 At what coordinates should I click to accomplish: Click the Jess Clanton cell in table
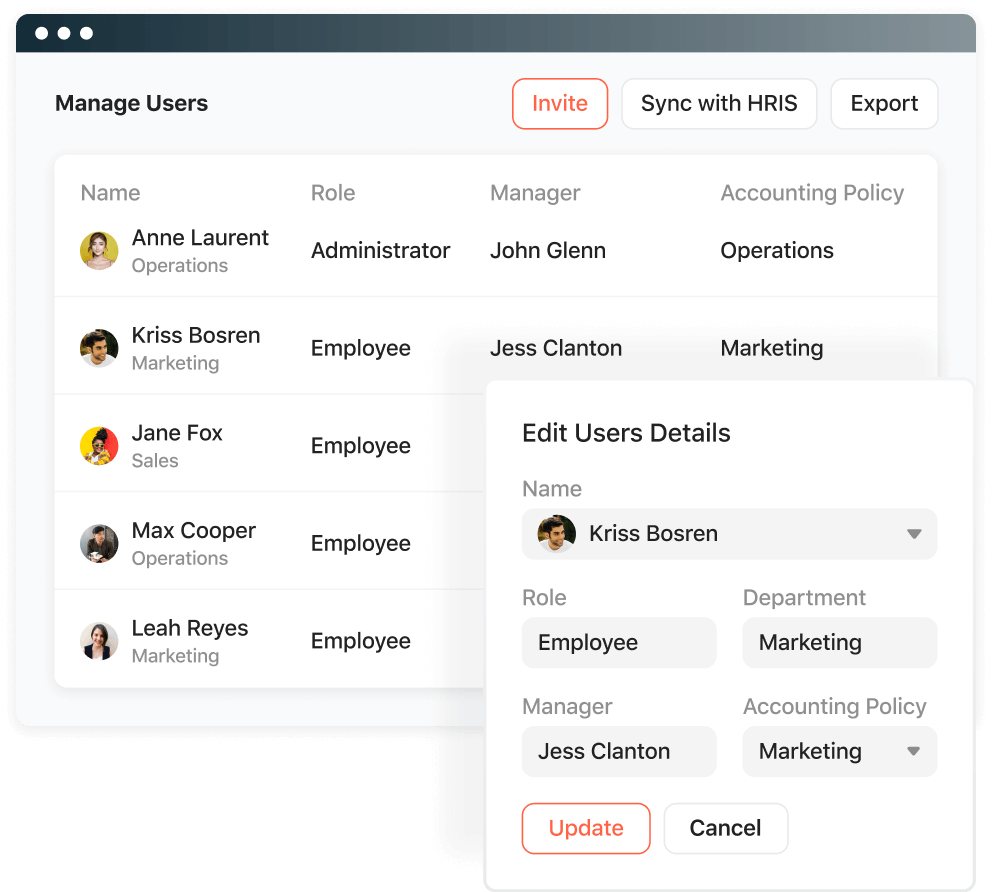coord(556,348)
